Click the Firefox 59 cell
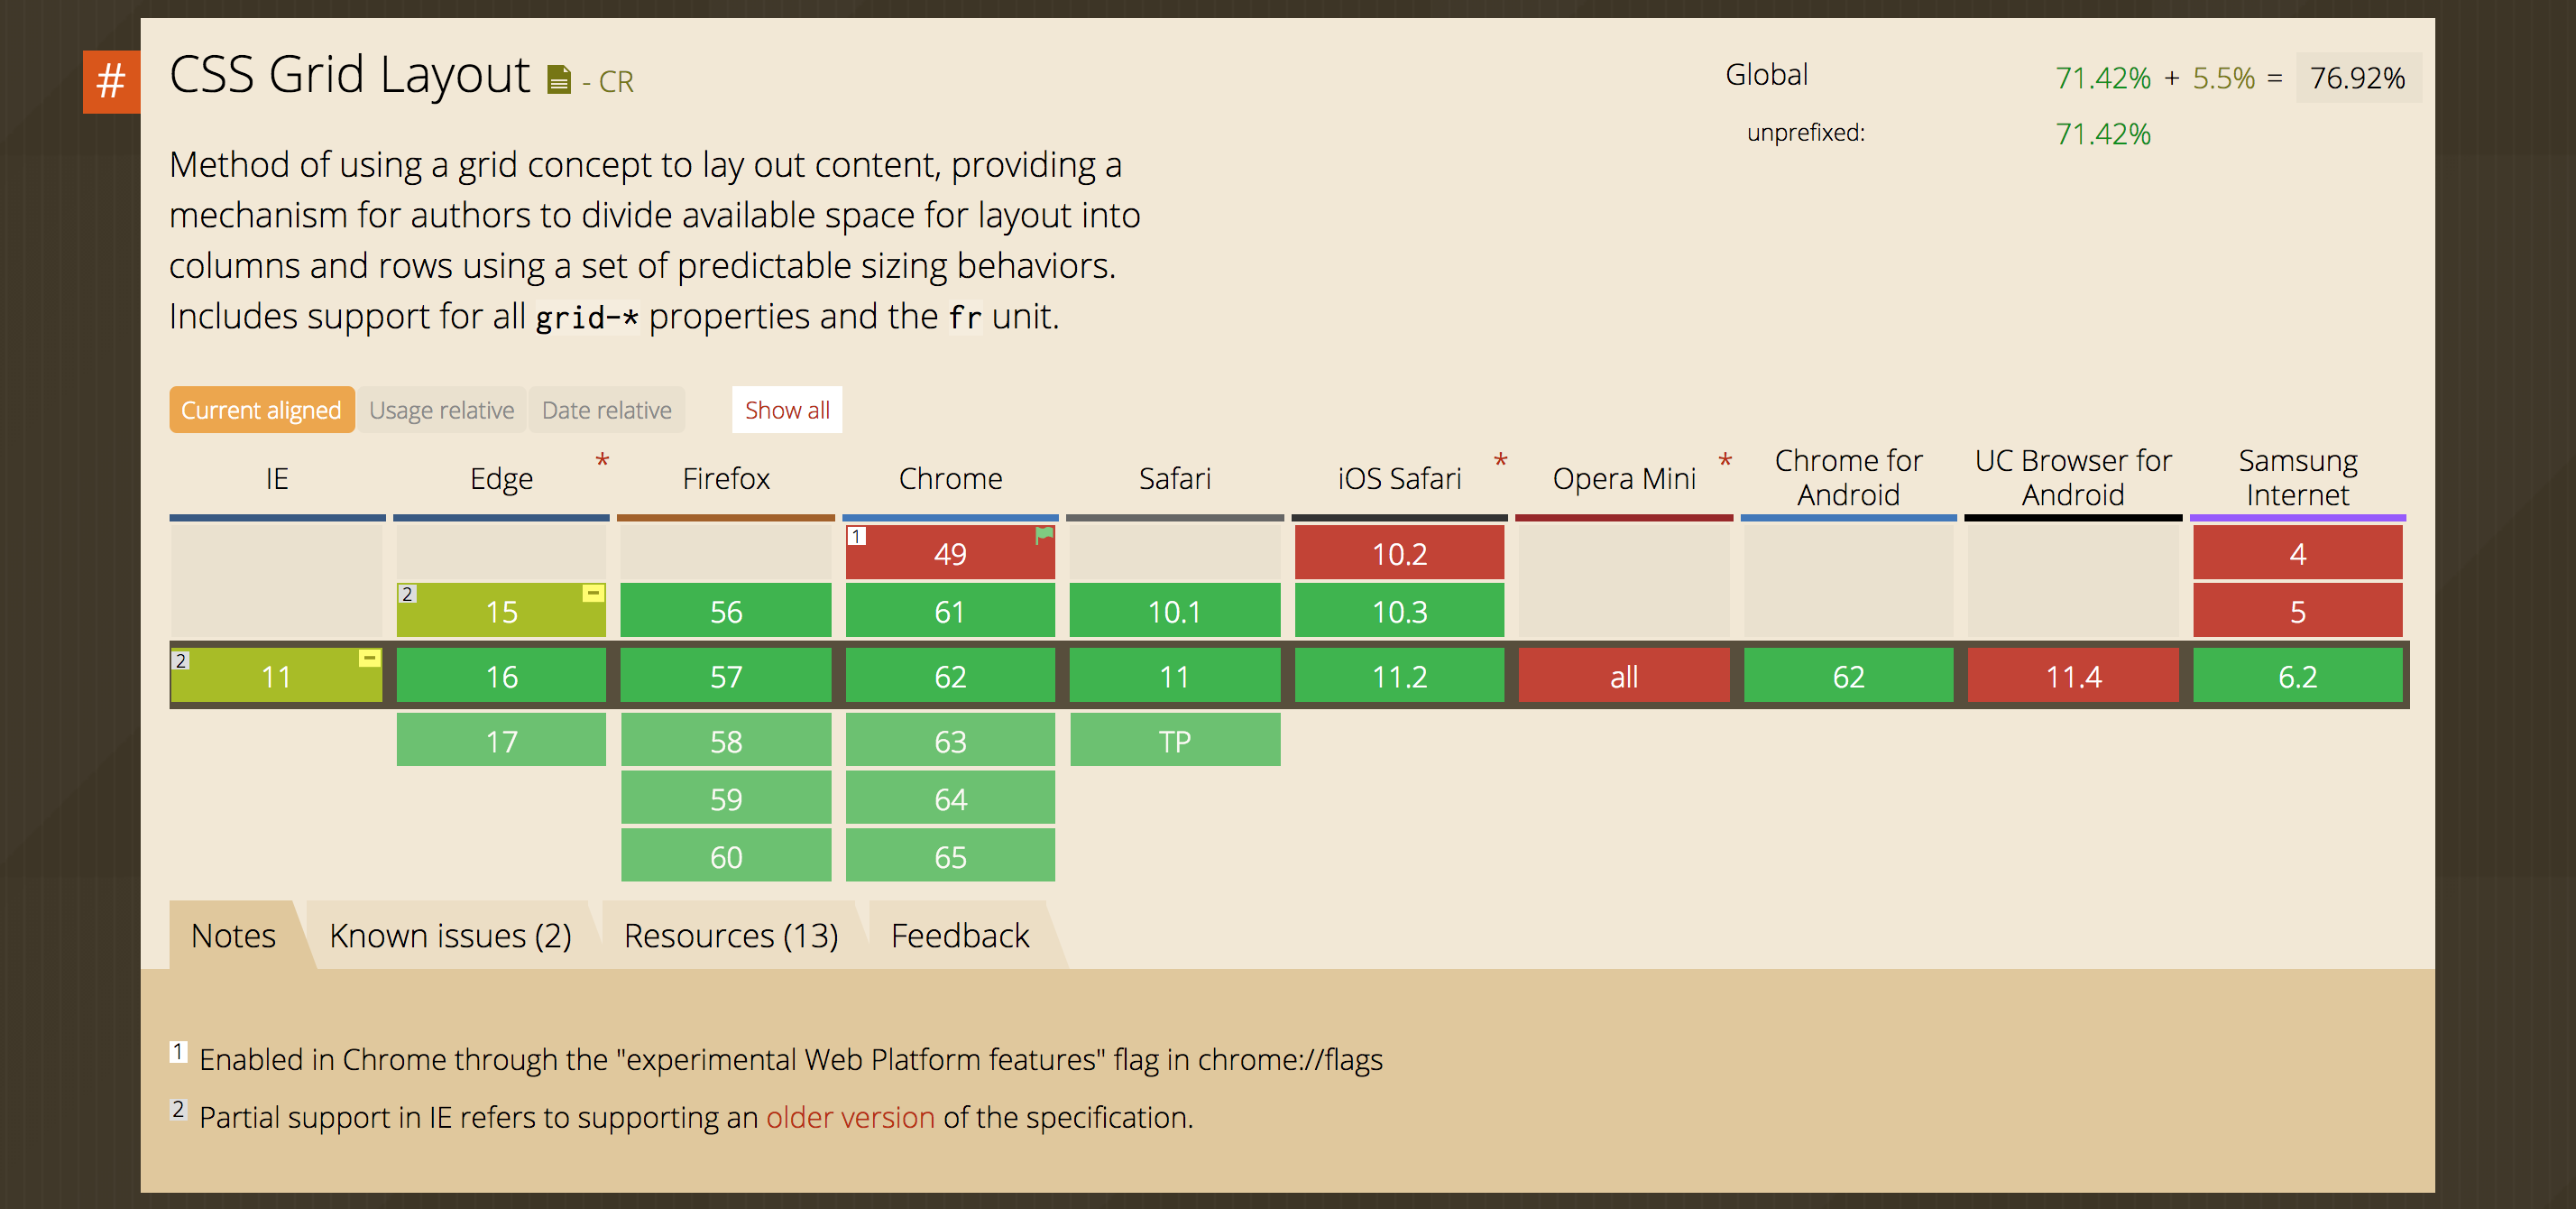 (x=726, y=798)
